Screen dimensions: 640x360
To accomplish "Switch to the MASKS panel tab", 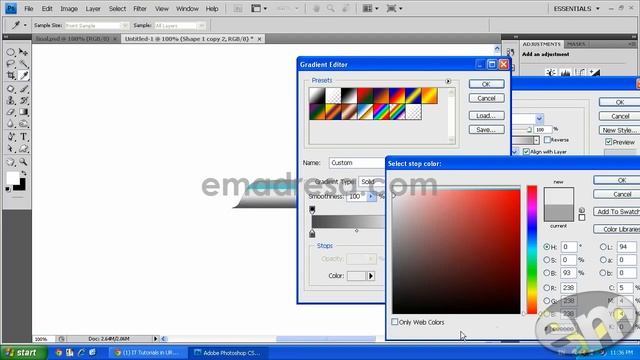I will pyautogui.click(x=576, y=44).
